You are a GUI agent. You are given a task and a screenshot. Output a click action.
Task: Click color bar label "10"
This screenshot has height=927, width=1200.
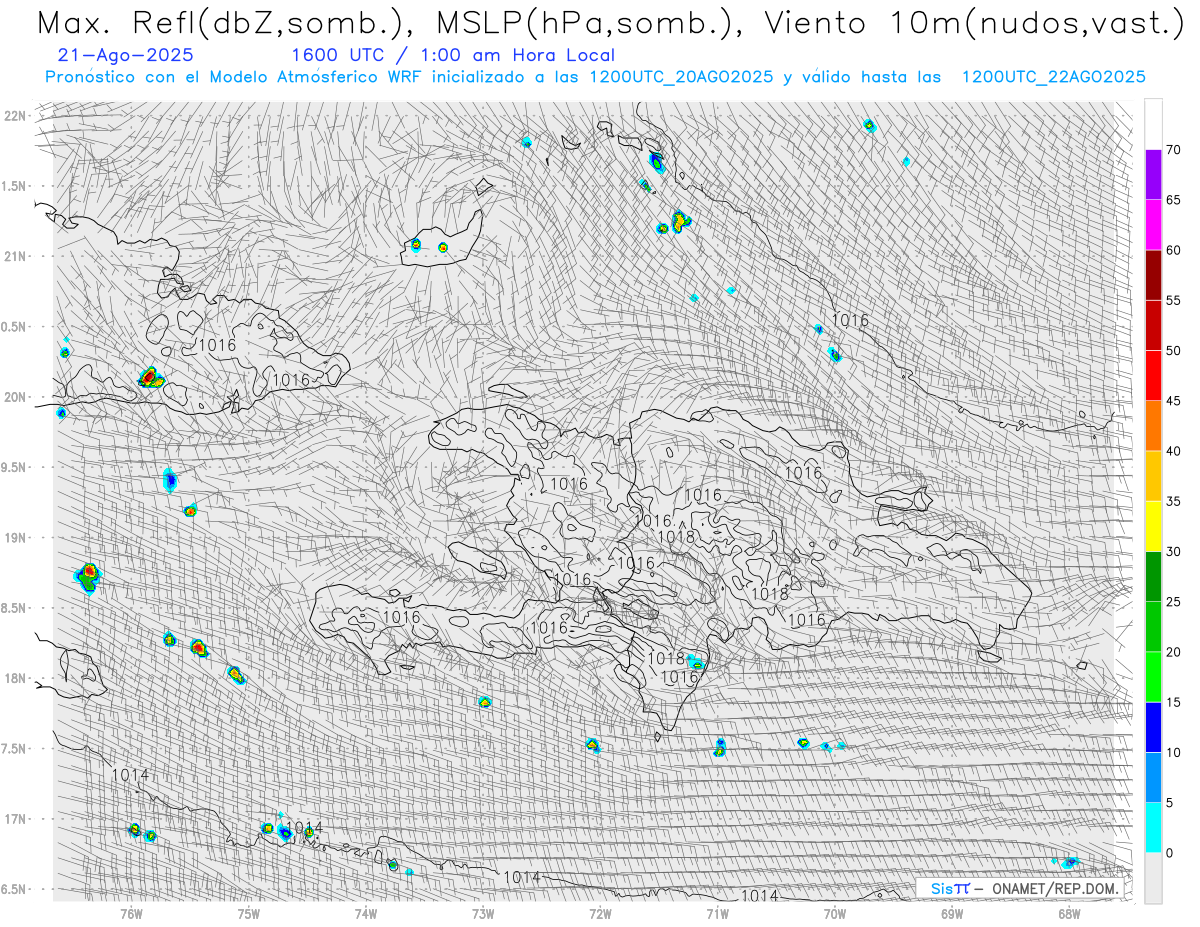click(1173, 752)
